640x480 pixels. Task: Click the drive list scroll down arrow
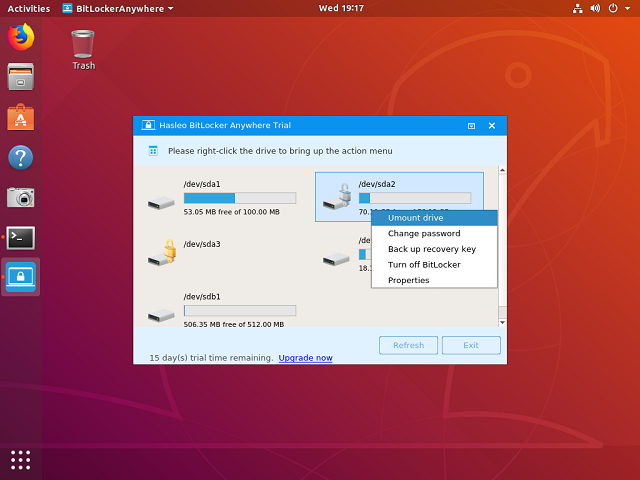pyautogui.click(x=502, y=322)
